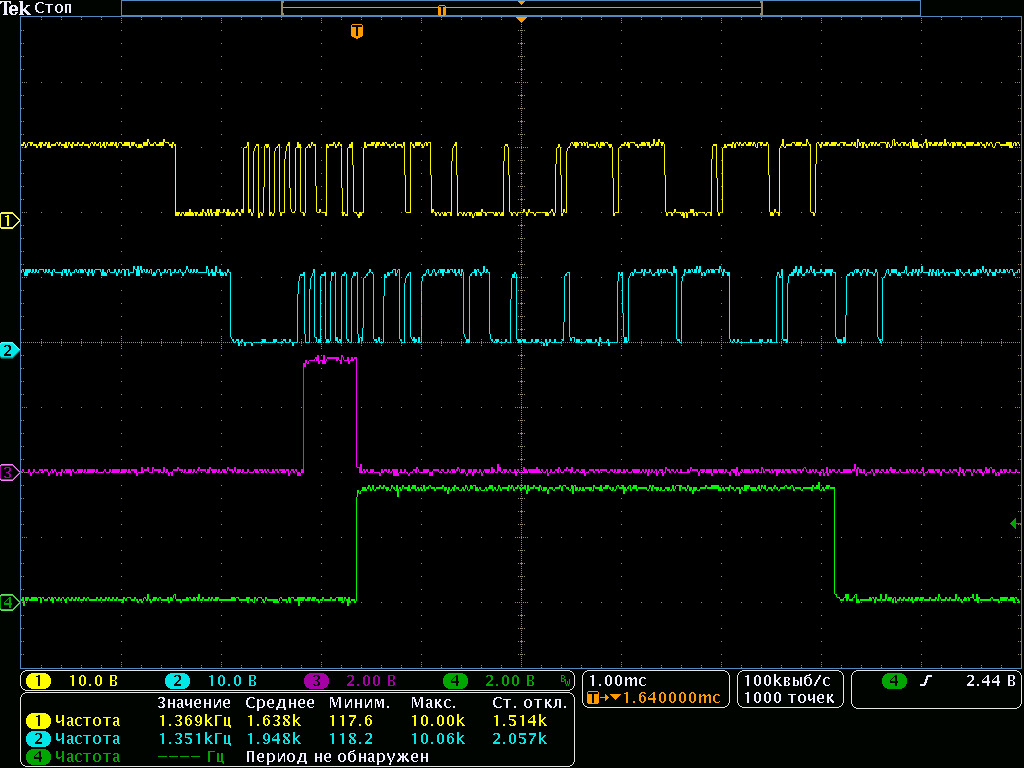Click the Tek logo
1024x768 pixels.
[x=16, y=8]
